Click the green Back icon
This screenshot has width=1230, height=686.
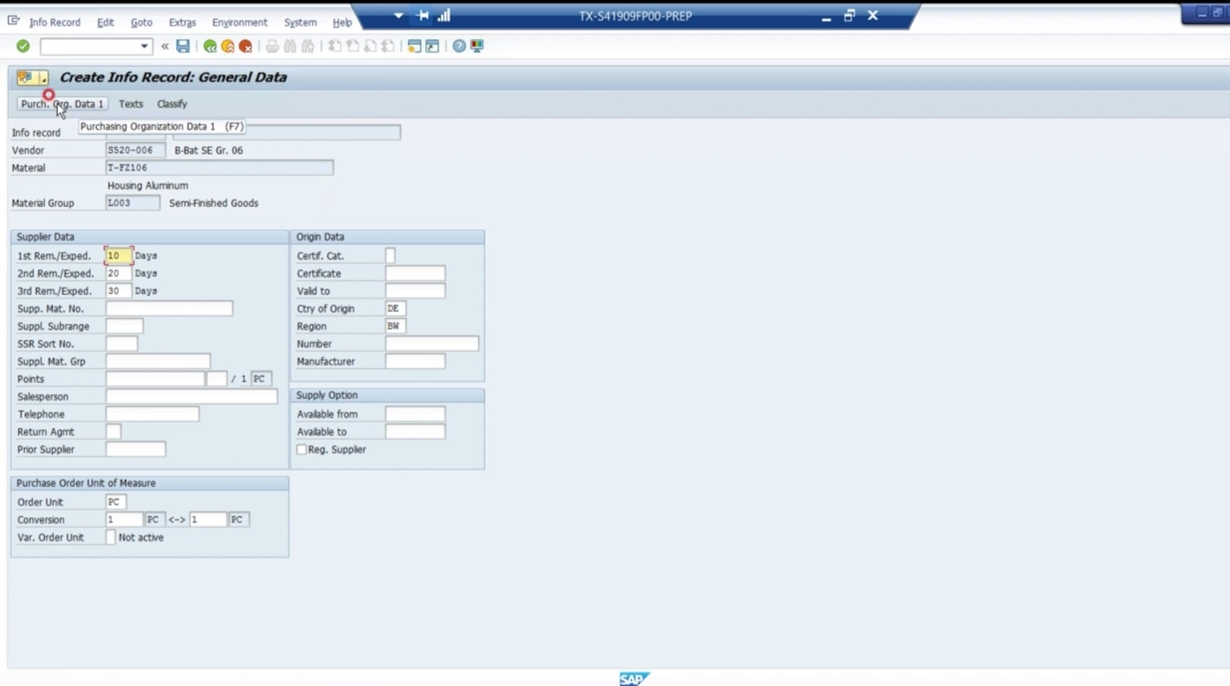pos(210,46)
